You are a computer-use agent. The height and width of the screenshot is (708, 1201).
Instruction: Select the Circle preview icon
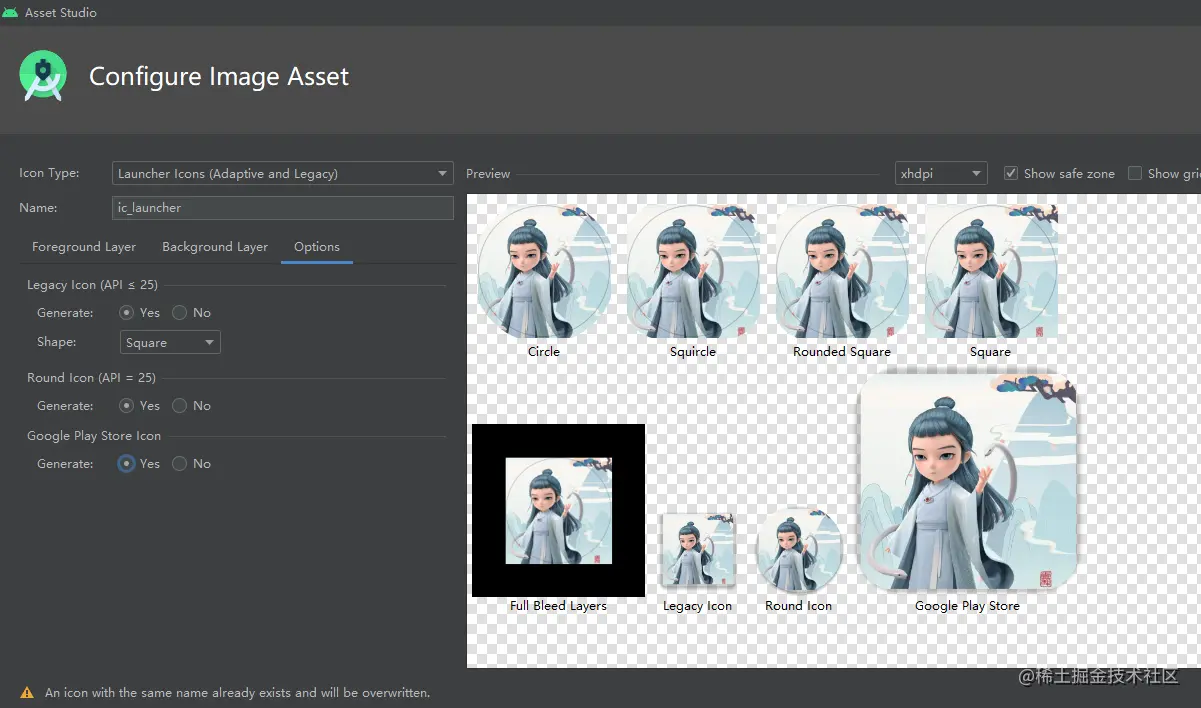tap(544, 272)
